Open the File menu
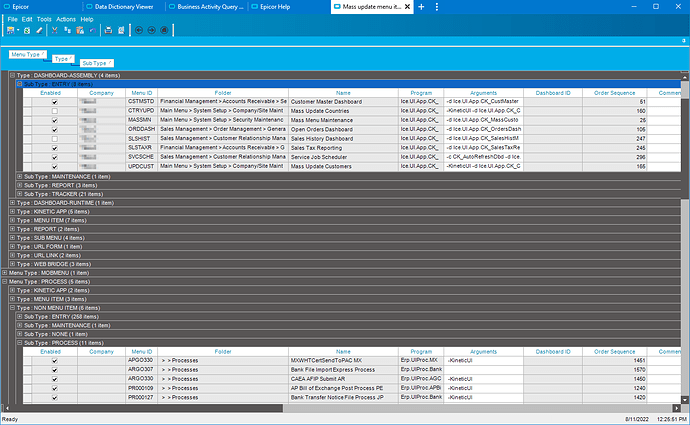 coord(12,19)
